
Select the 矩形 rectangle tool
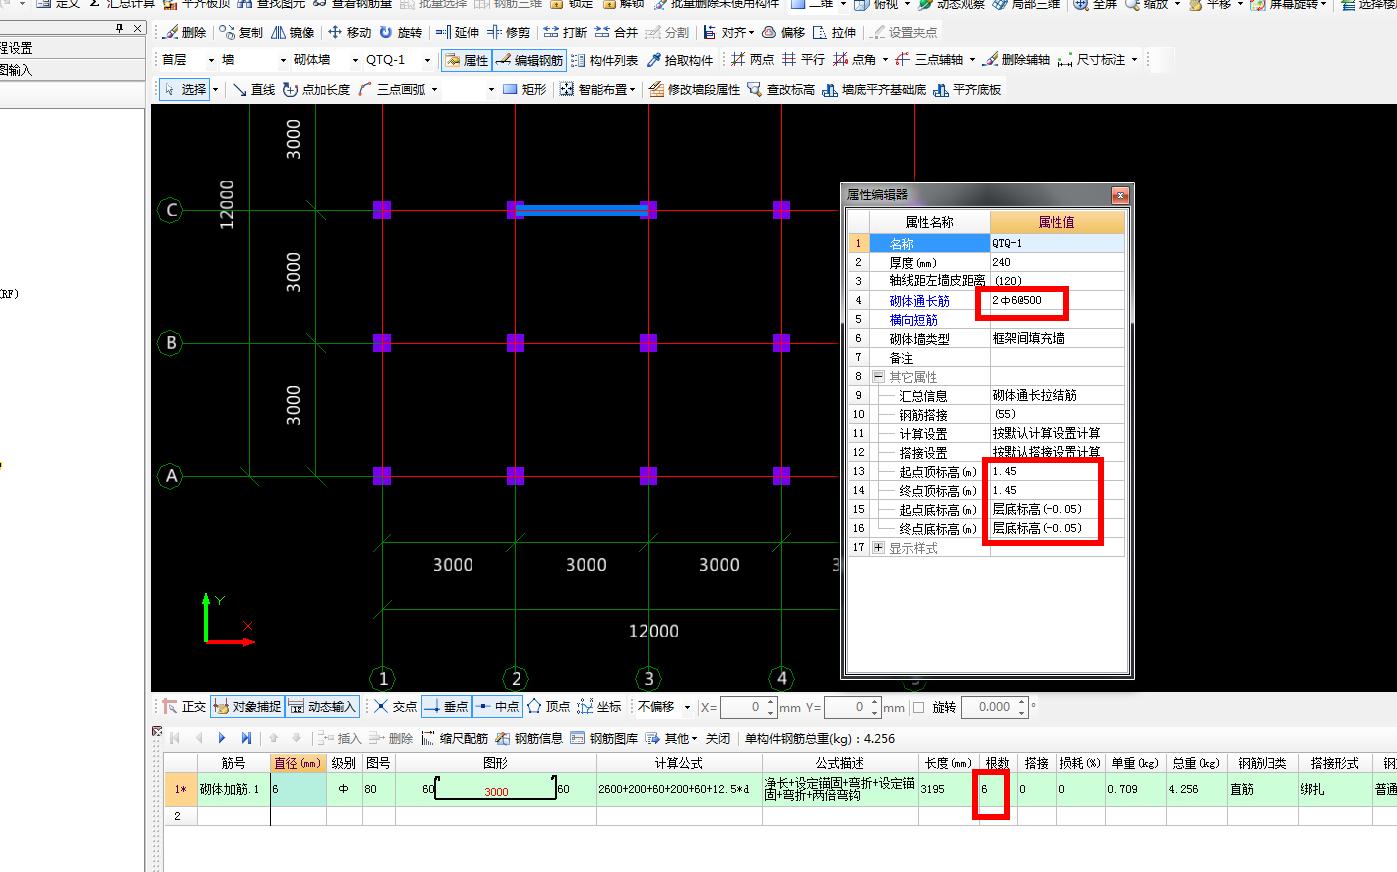coord(524,89)
